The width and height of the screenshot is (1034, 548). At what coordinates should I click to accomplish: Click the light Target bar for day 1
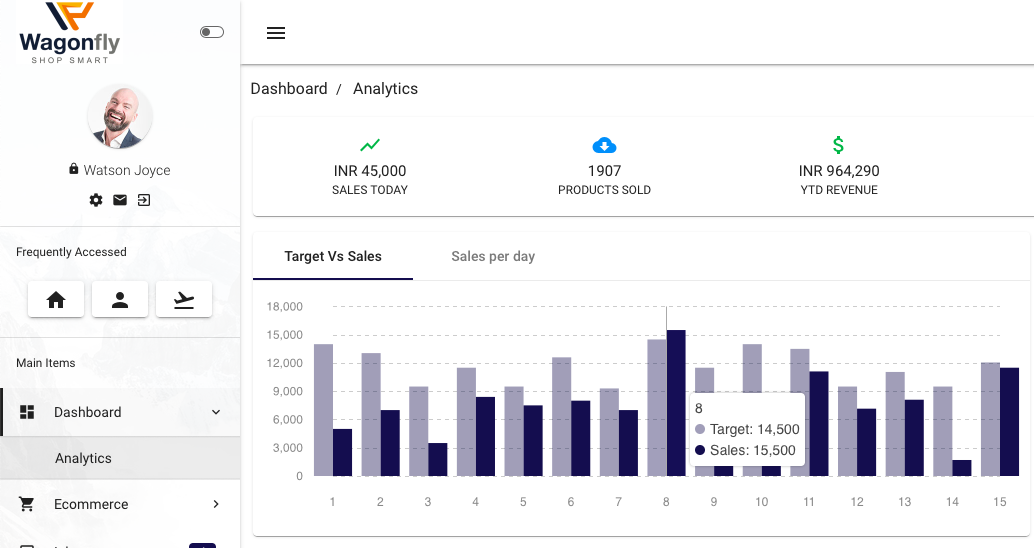tap(323, 410)
